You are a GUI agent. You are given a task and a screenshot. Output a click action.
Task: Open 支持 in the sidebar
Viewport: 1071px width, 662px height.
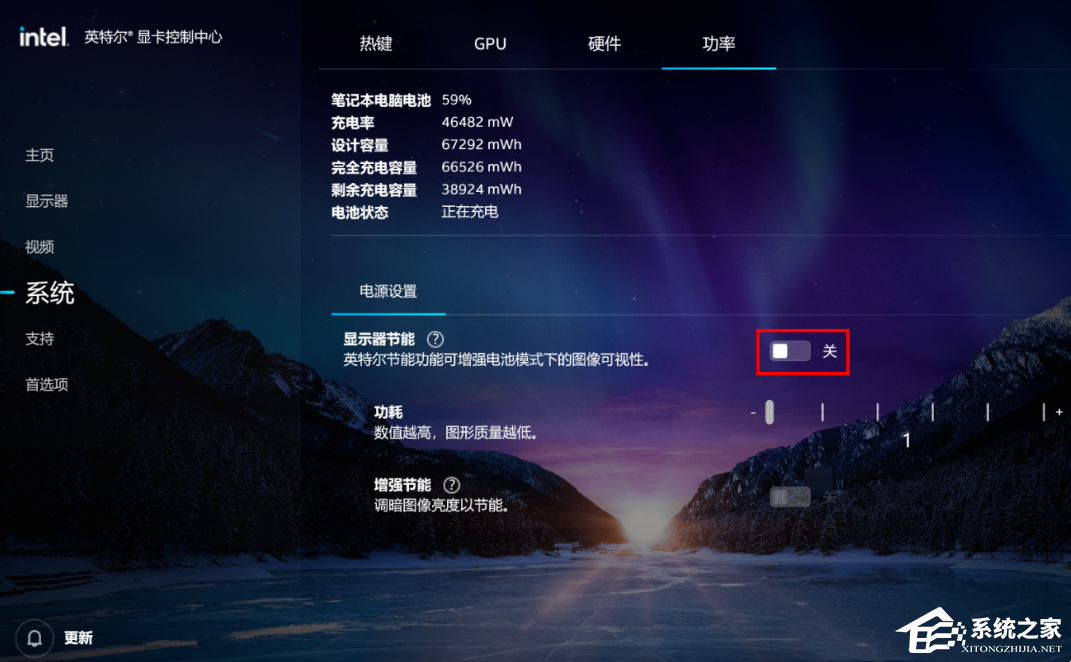coord(40,339)
